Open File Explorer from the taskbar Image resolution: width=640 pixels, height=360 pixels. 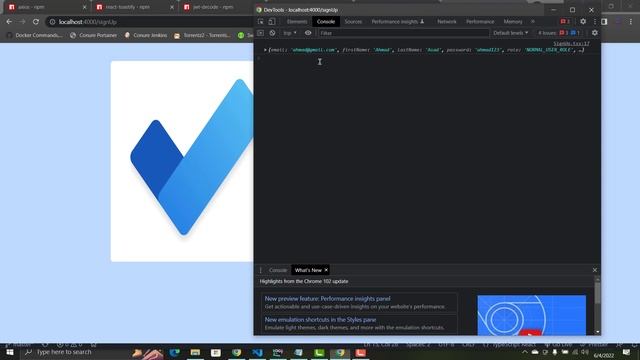pos(195,352)
